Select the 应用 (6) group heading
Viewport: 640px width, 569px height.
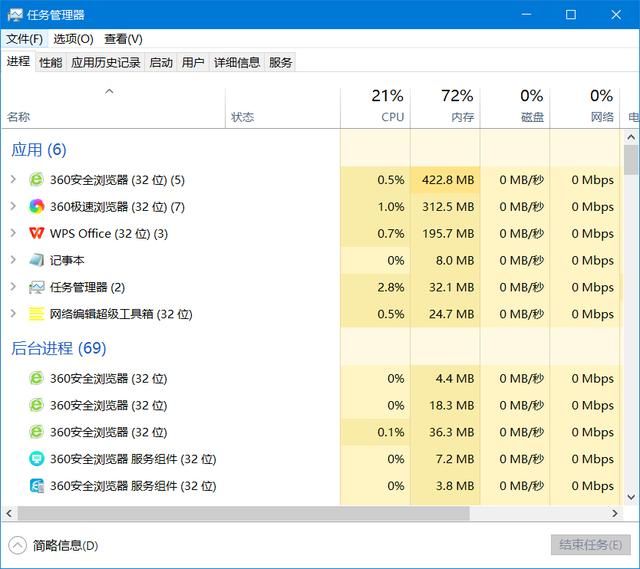[39, 150]
